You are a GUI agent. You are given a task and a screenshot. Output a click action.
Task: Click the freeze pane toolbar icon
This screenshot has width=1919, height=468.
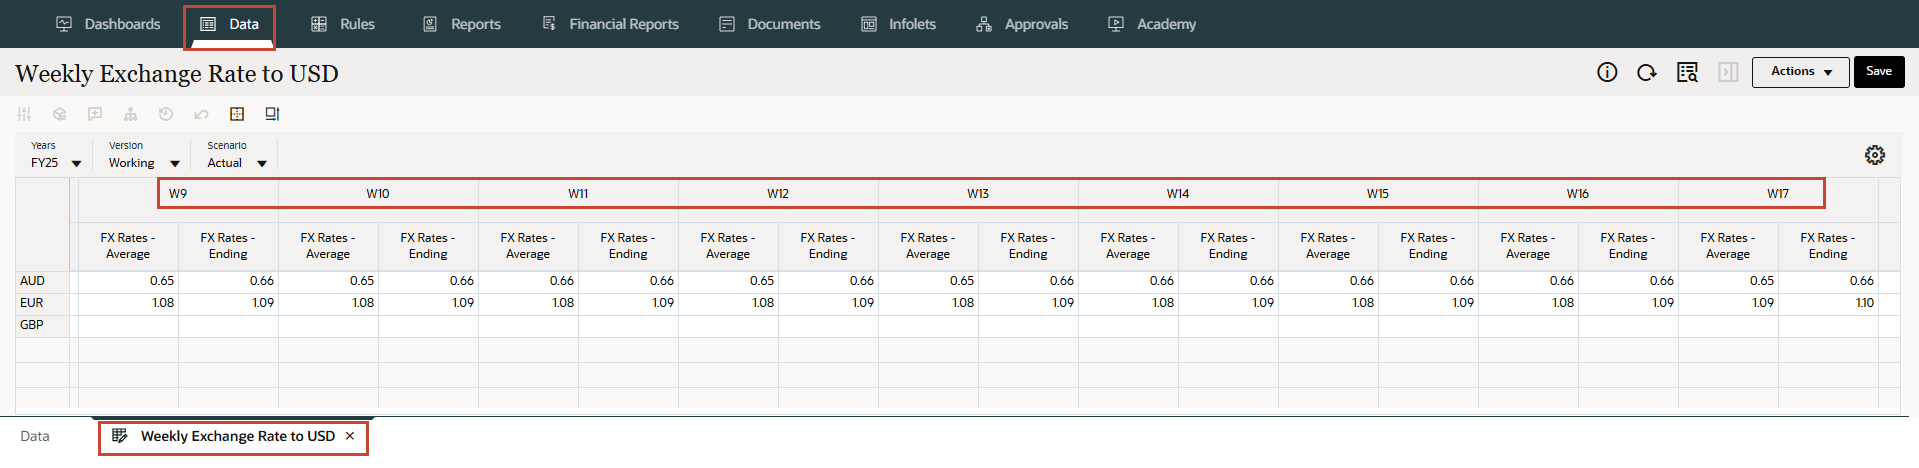(272, 114)
